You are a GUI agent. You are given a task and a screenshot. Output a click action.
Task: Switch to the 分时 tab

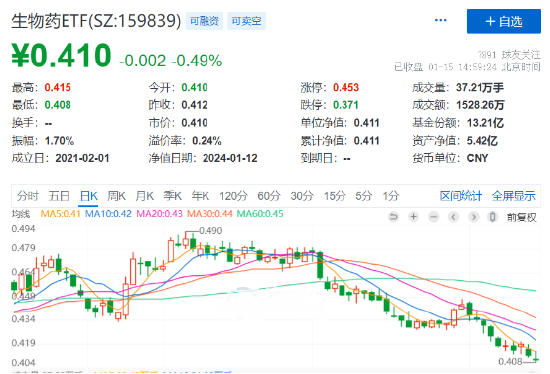(x=28, y=196)
